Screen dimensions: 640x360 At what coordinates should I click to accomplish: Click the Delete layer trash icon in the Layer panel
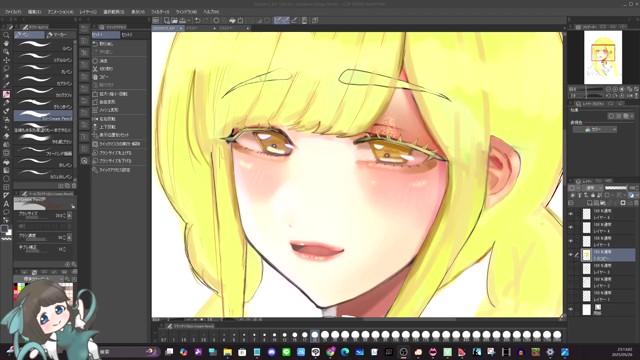coord(635,203)
